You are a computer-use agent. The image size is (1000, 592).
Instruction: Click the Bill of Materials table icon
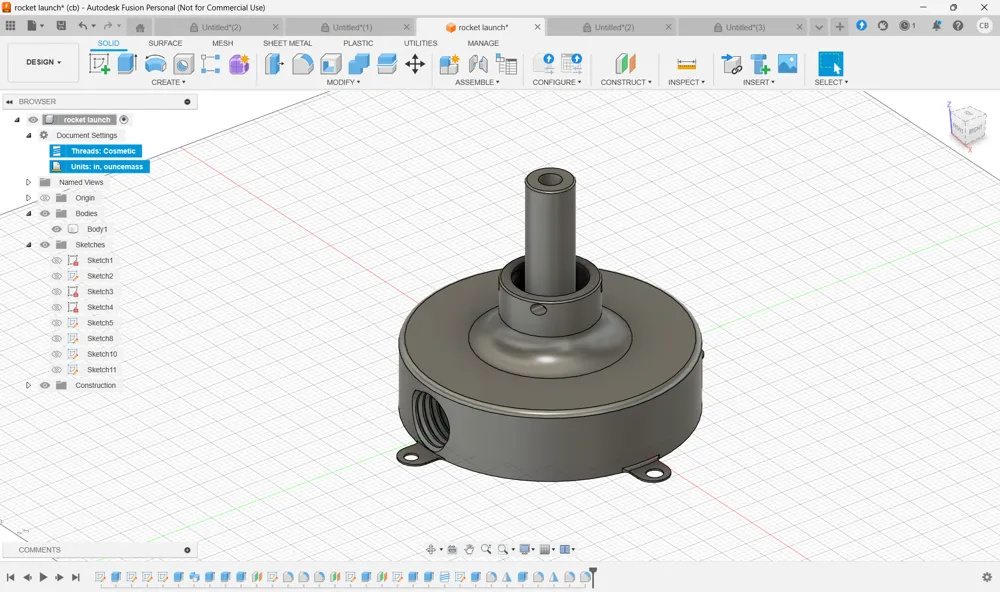tap(506, 64)
